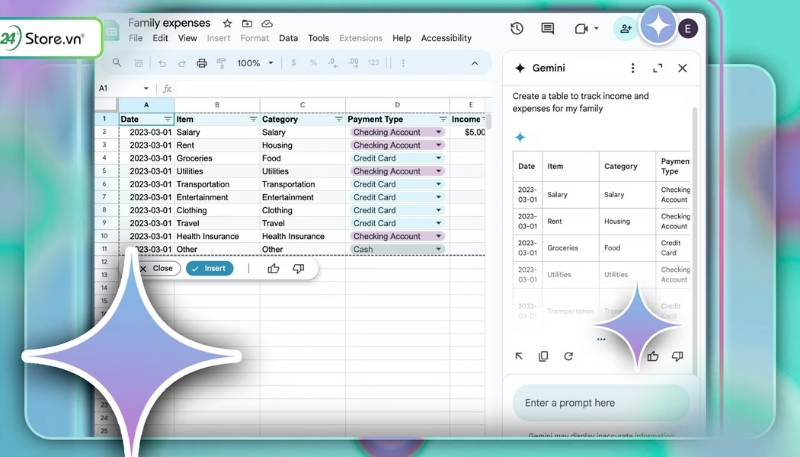Open the Payment Type column filter
This screenshot has height=457, width=800.
[x=443, y=119]
